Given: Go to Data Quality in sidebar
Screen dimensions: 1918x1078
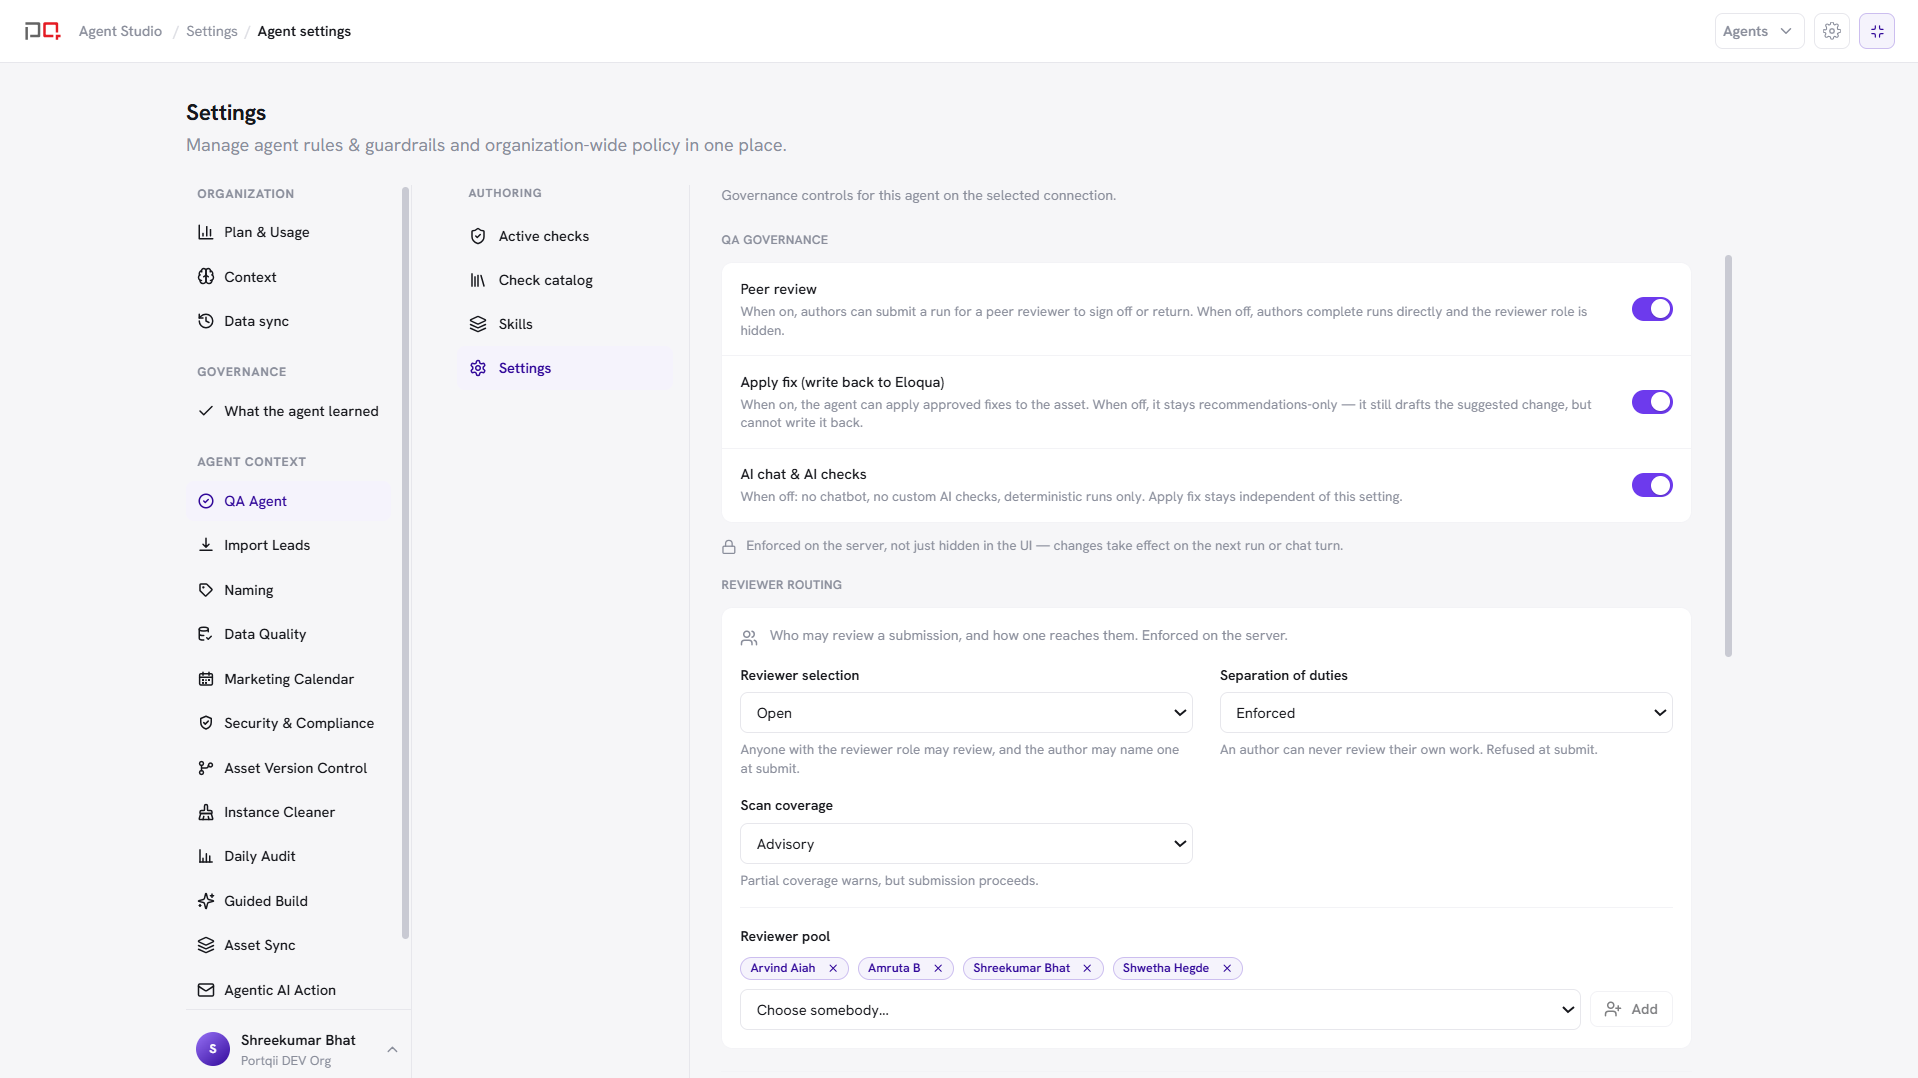Looking at the screenshot, I should [290, 634].
